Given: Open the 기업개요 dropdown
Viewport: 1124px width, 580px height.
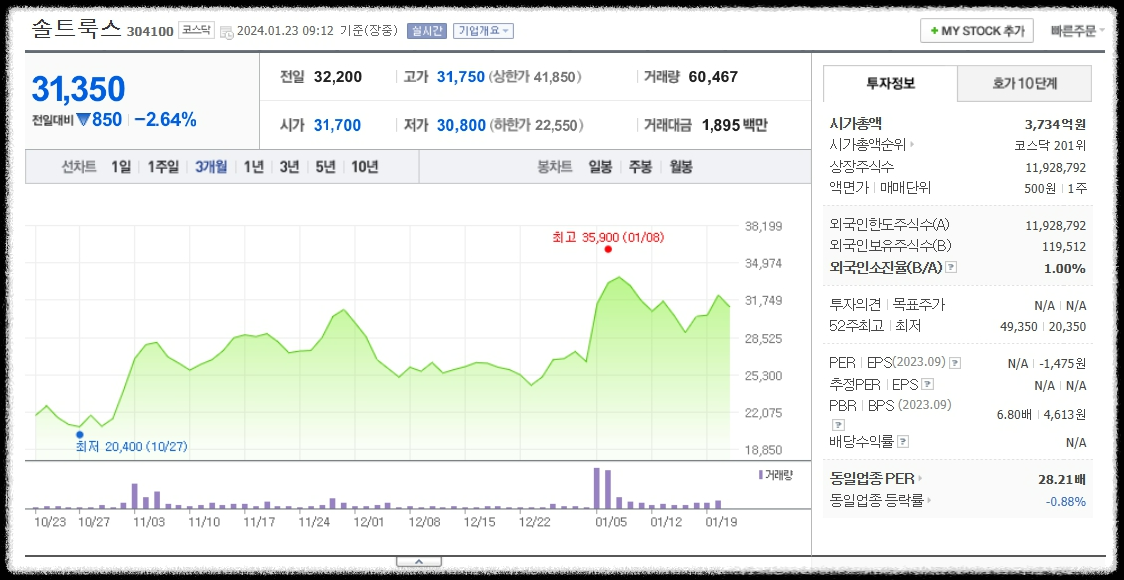Looking at the screenshot, I should click(x=483, y=31).
